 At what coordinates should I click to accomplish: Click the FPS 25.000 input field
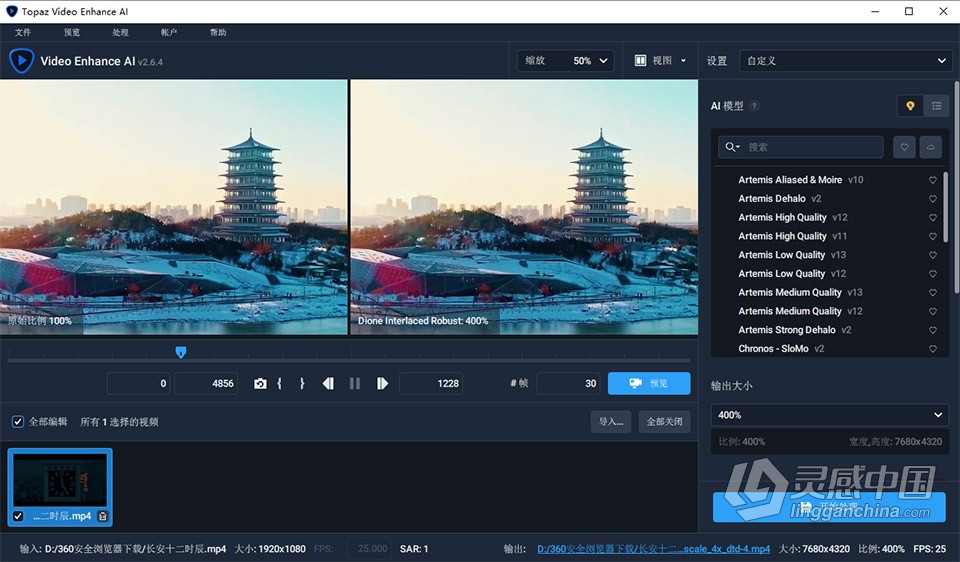369,549
